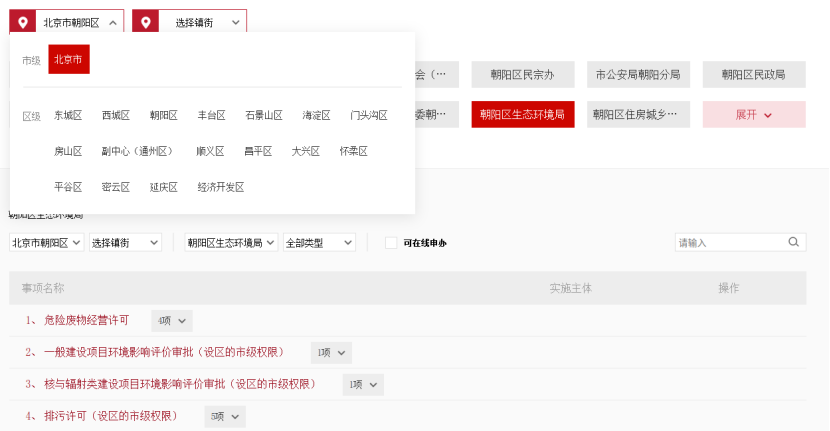Select the 朝阳区民宗办 department tab
830x431 pixels.
[523, 75]
